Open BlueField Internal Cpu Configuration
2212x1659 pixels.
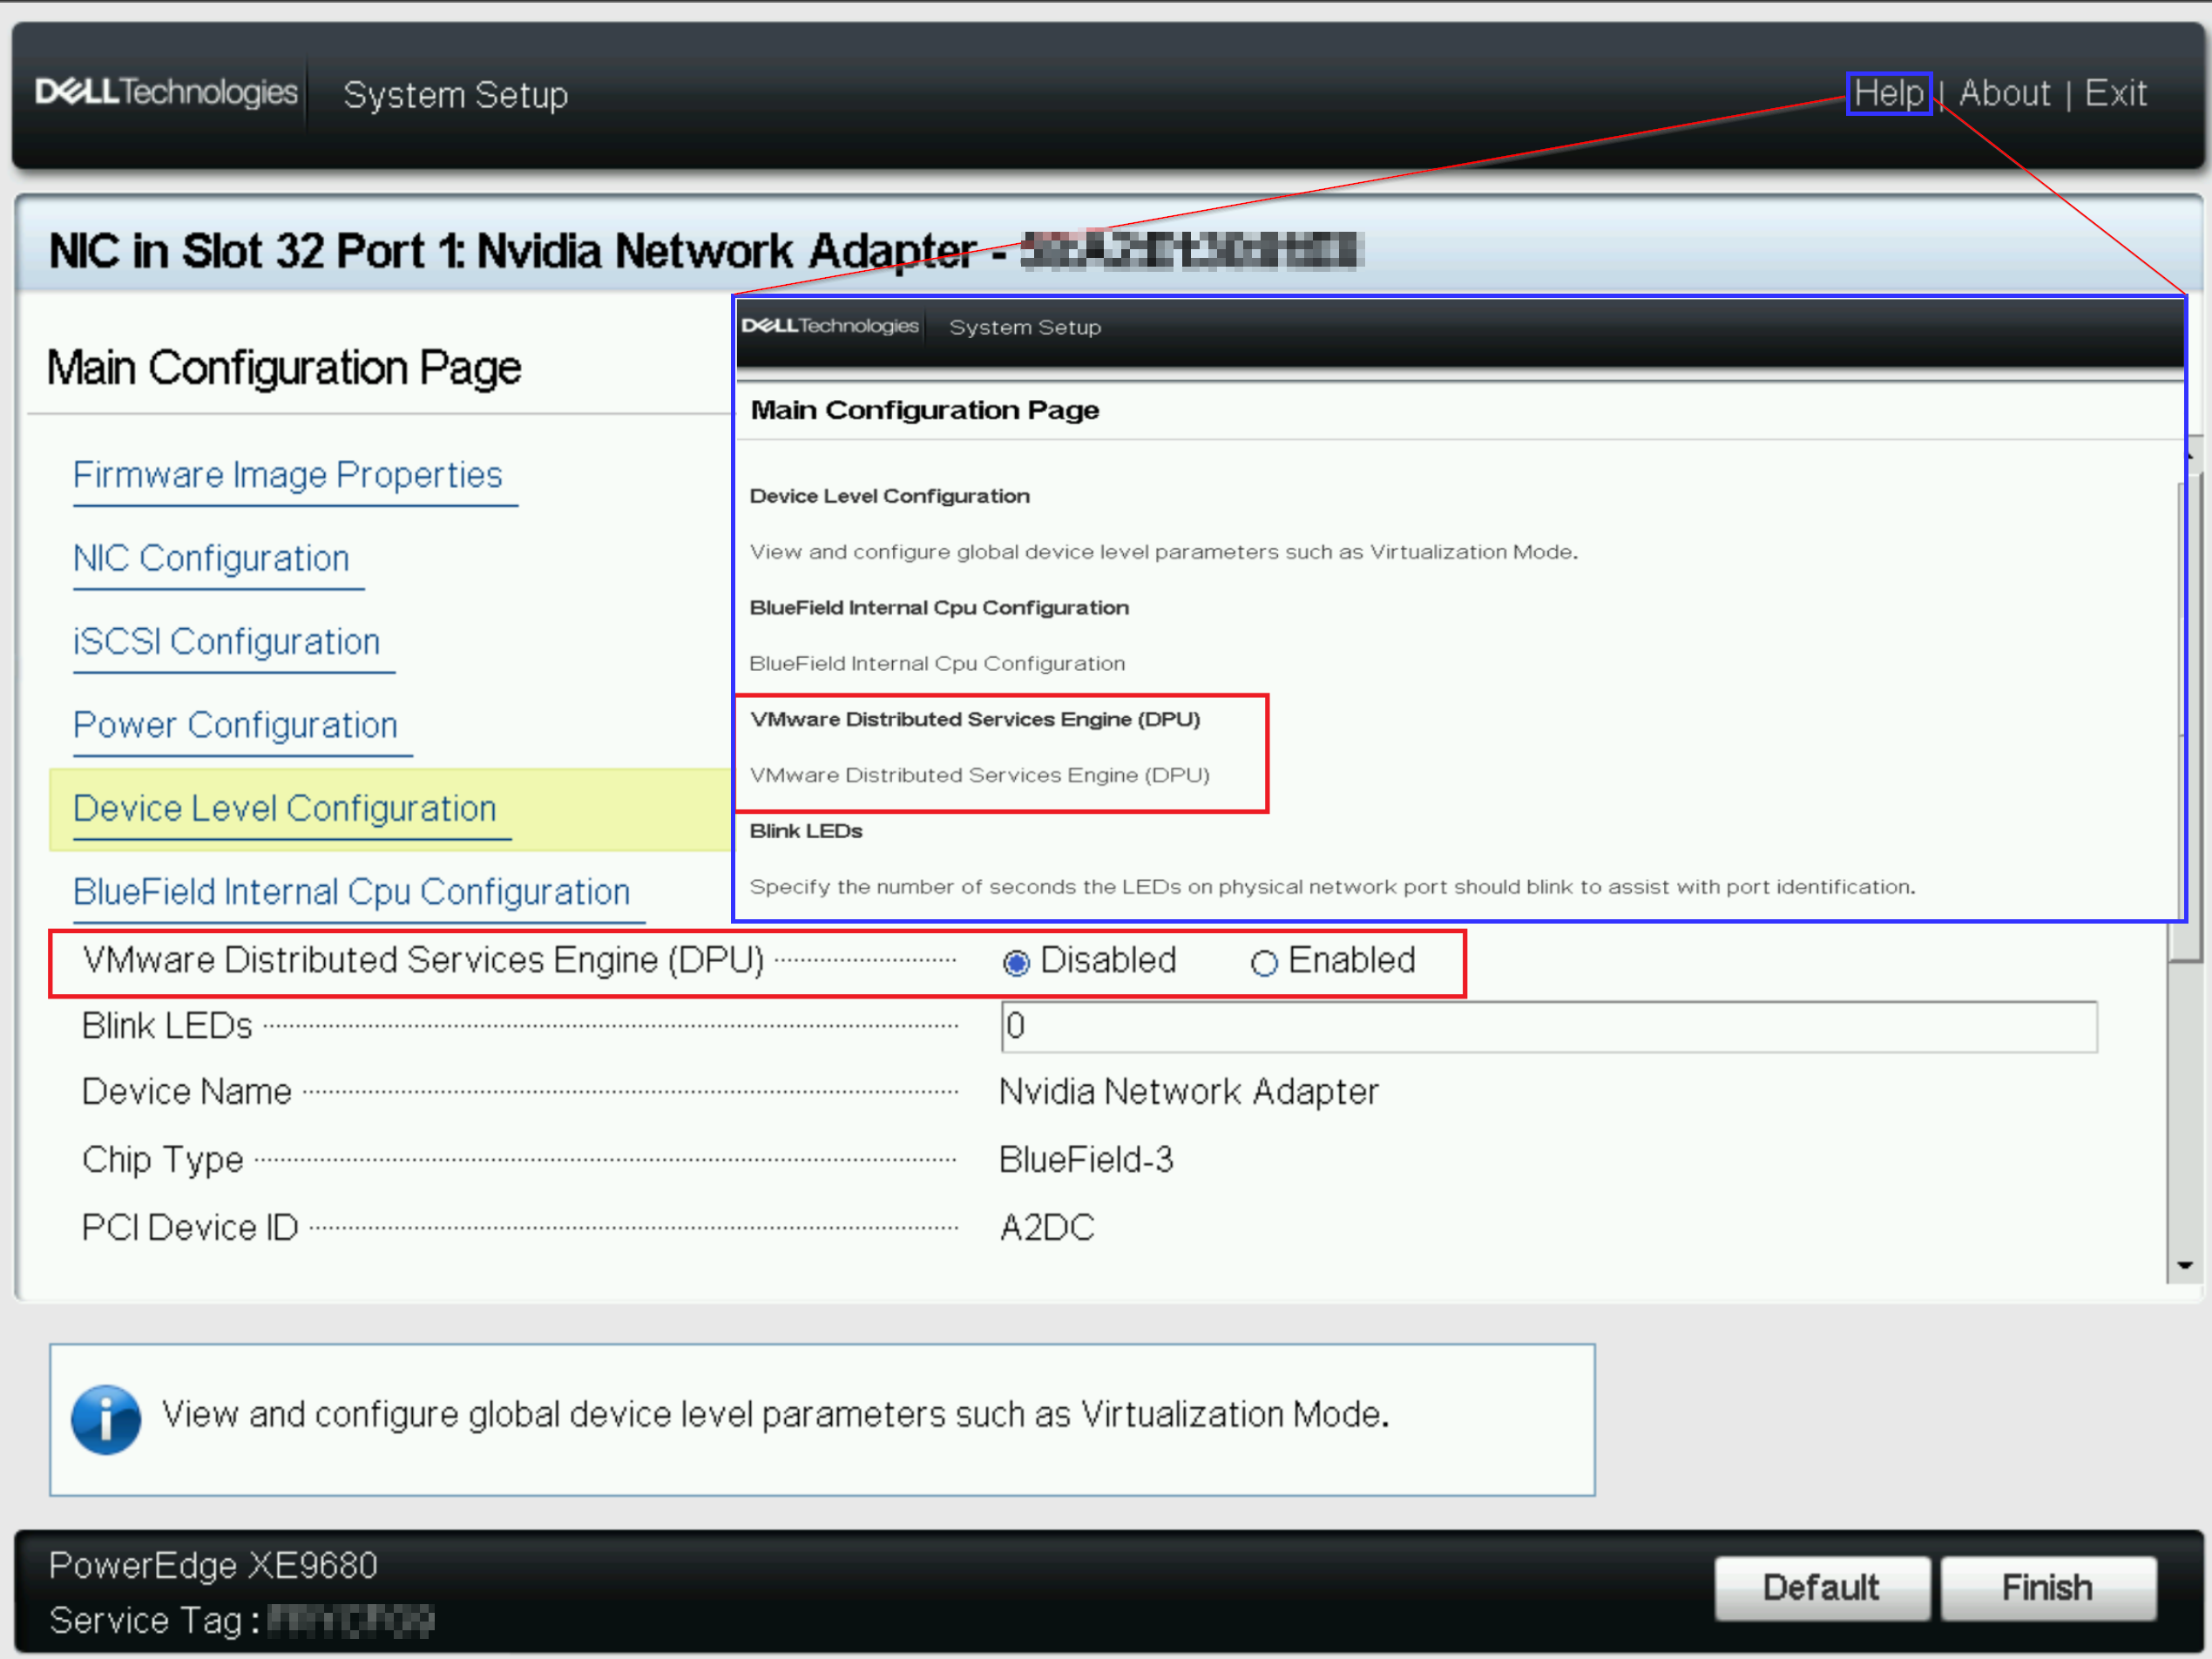click(x=351, y=891)
